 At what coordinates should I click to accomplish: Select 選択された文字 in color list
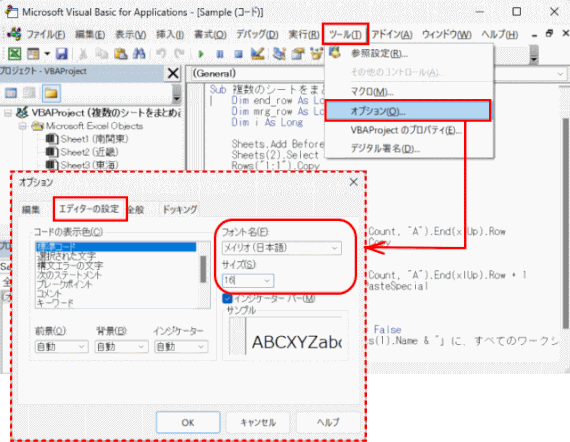(x=67, y=256)
